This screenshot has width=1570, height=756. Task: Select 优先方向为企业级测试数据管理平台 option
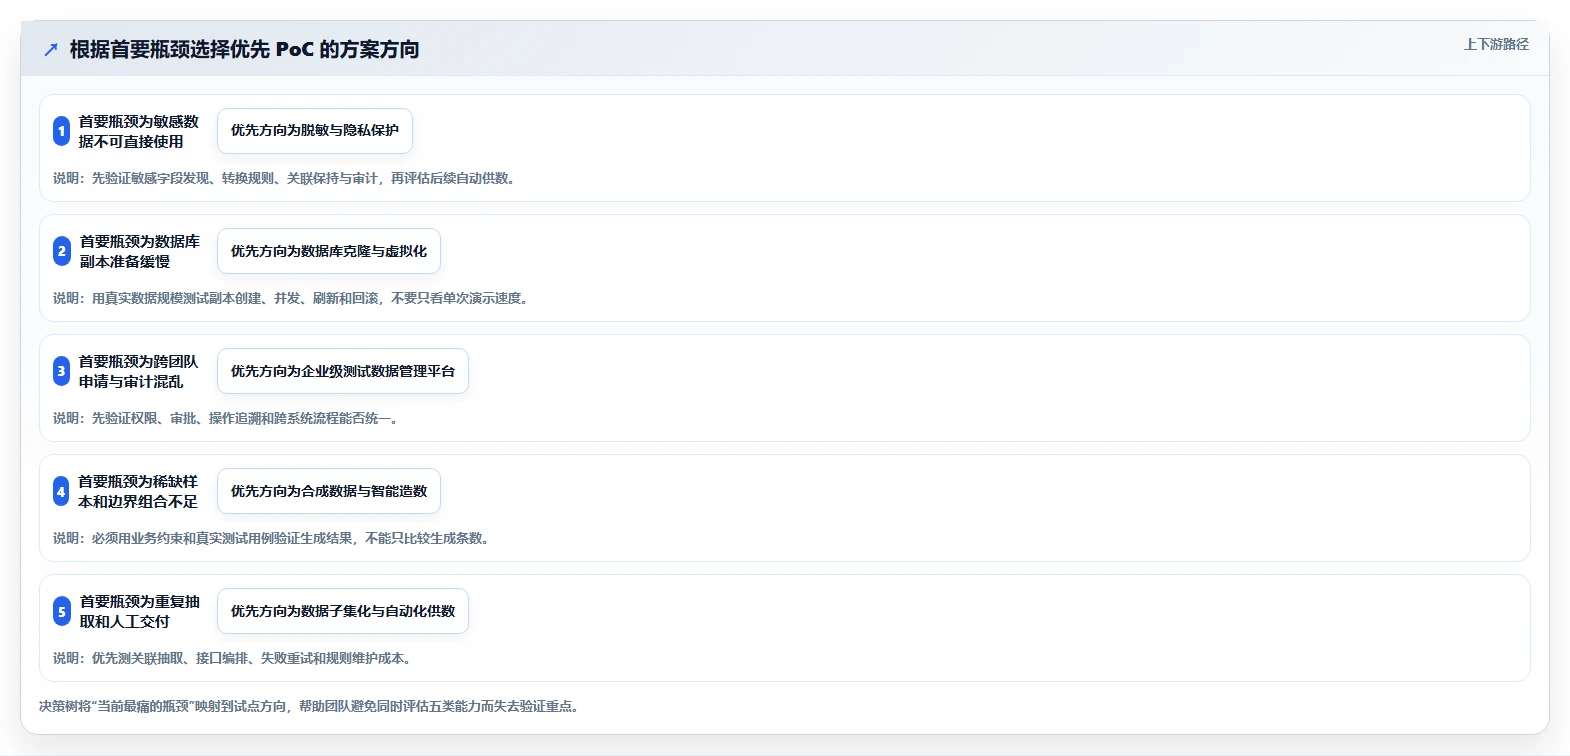343,371
